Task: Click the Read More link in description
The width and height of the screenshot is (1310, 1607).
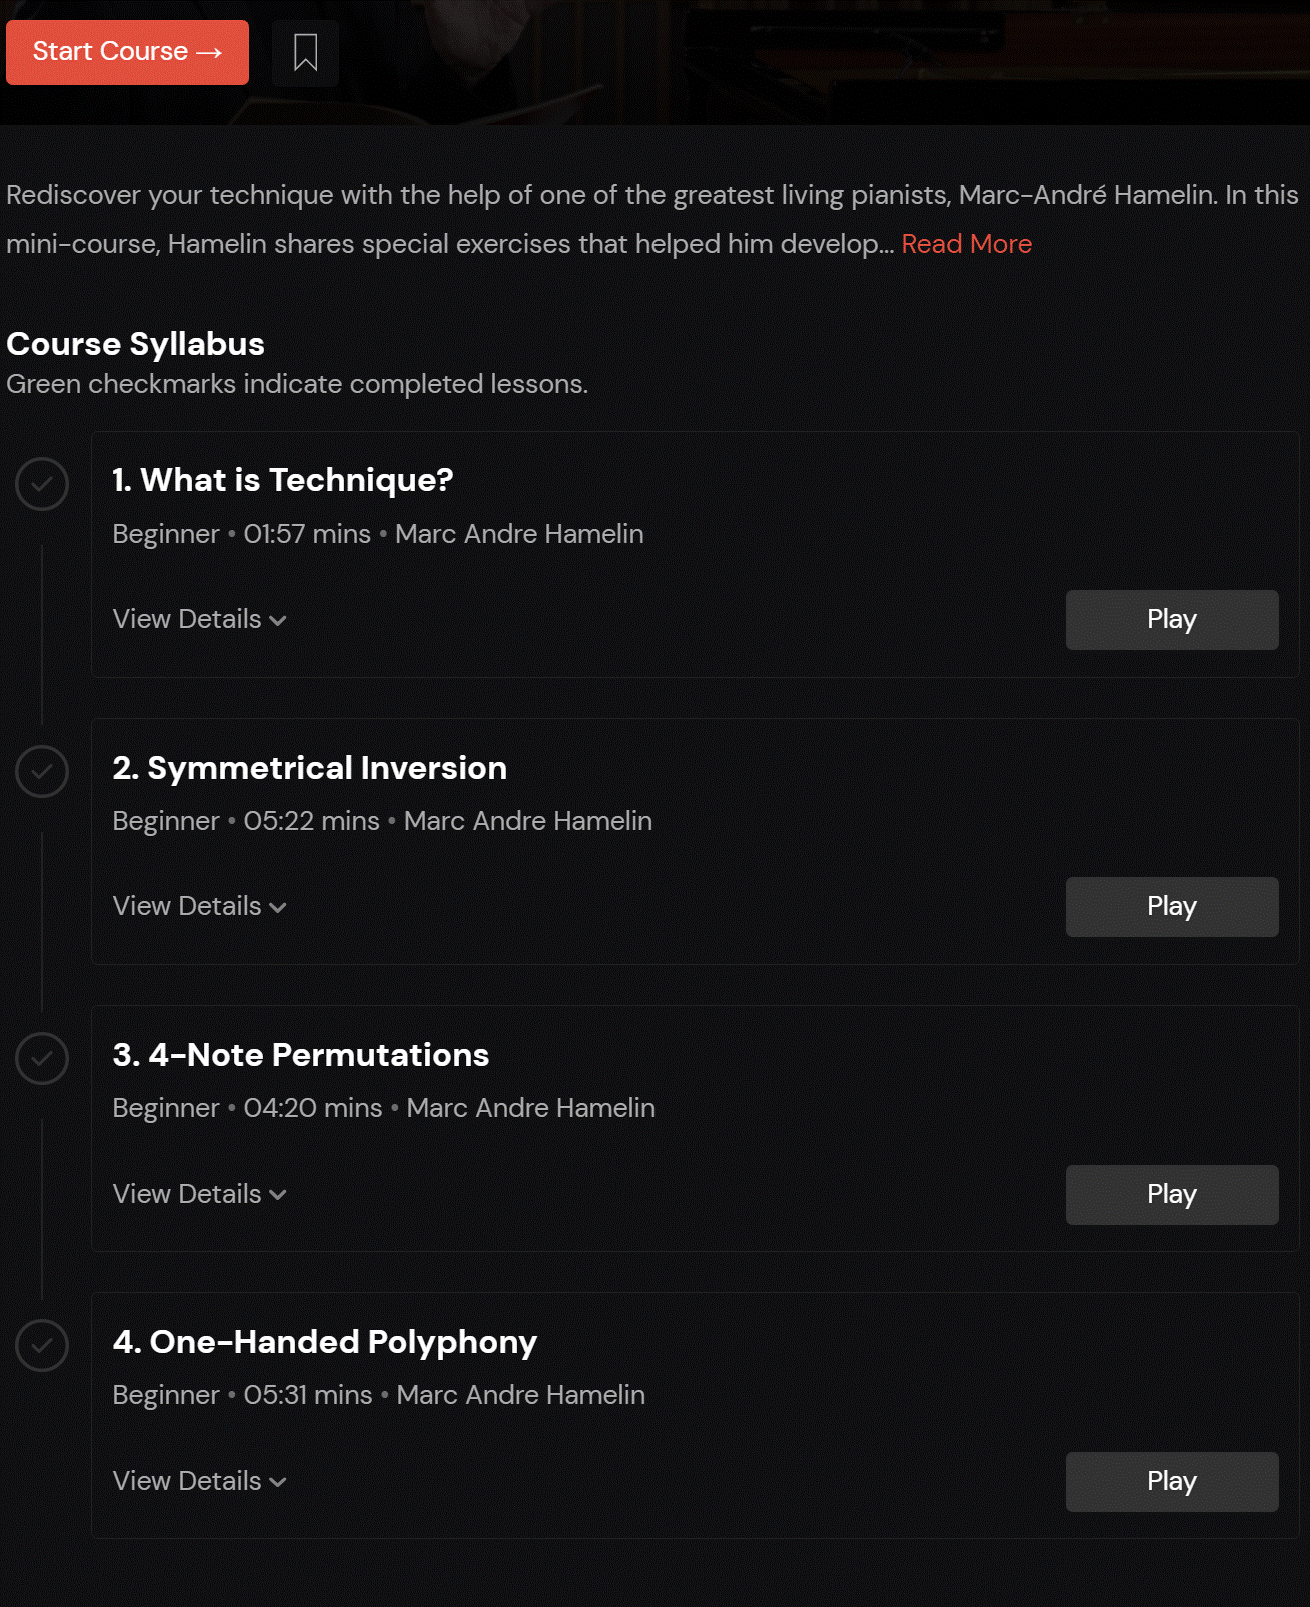Action: click(x=967, y=244)
